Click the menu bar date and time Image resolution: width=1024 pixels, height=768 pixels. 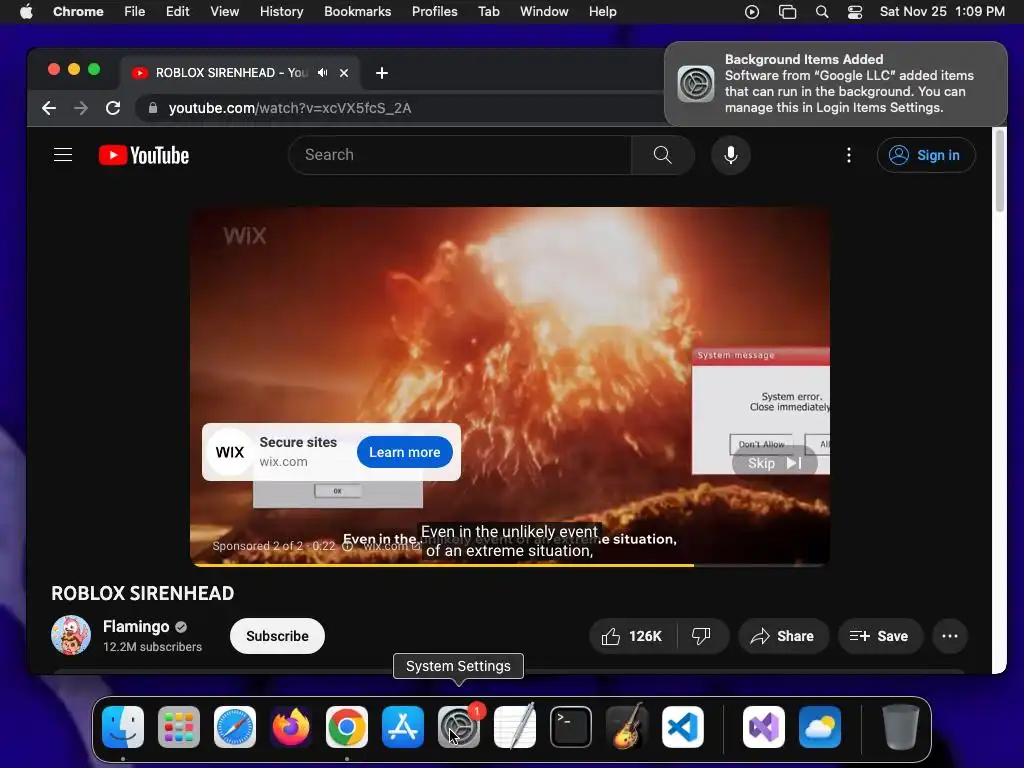click(x=942, y=12)
